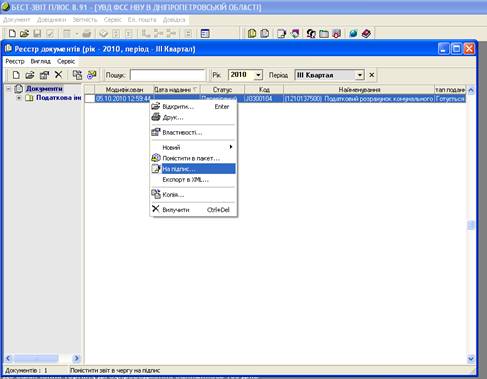This screenshot has height=379, width=487.
Task: Collapse the Документи tree root
Action: (9, 89)
